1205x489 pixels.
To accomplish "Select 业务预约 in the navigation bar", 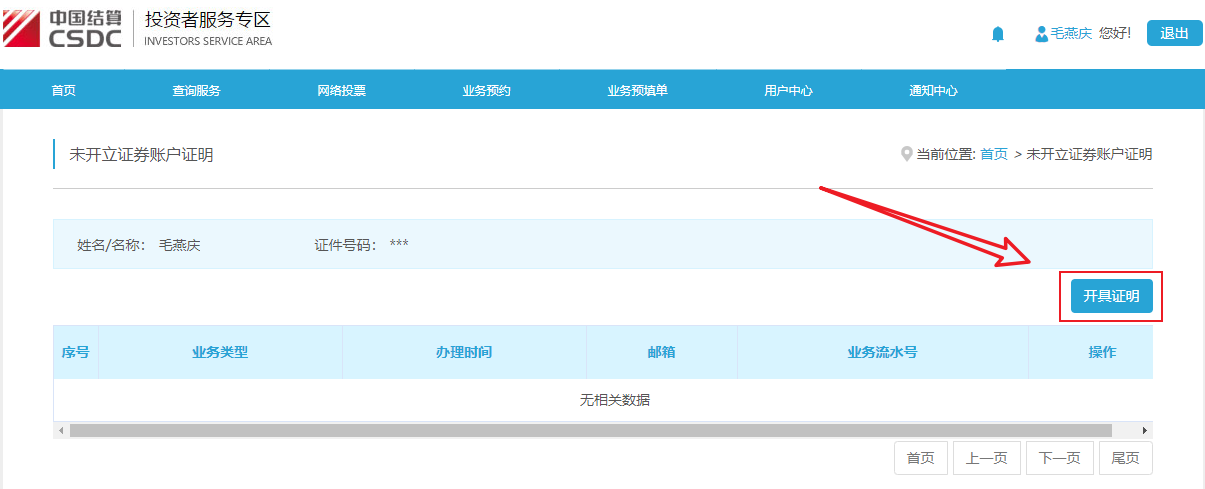I will pyautogui.click(x=486, y=91).
